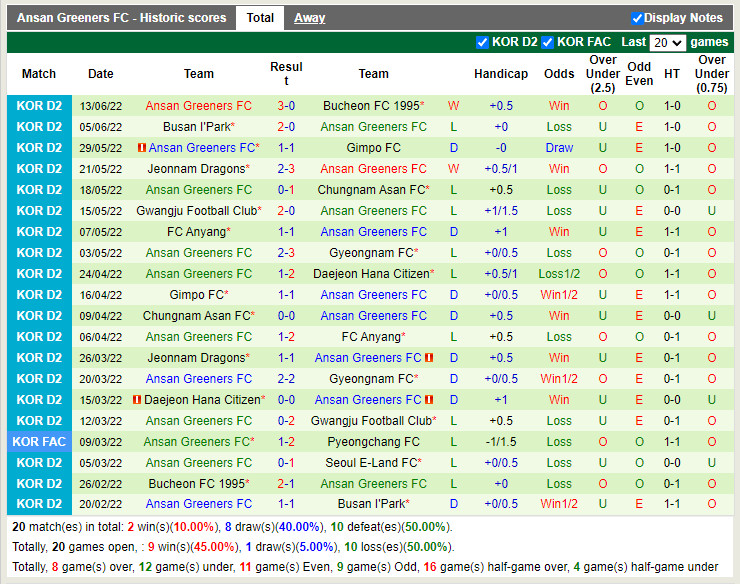Click Ansan Greeners FC Historic scores title
The height and width of the screenshot is (584, 740).
122,18
